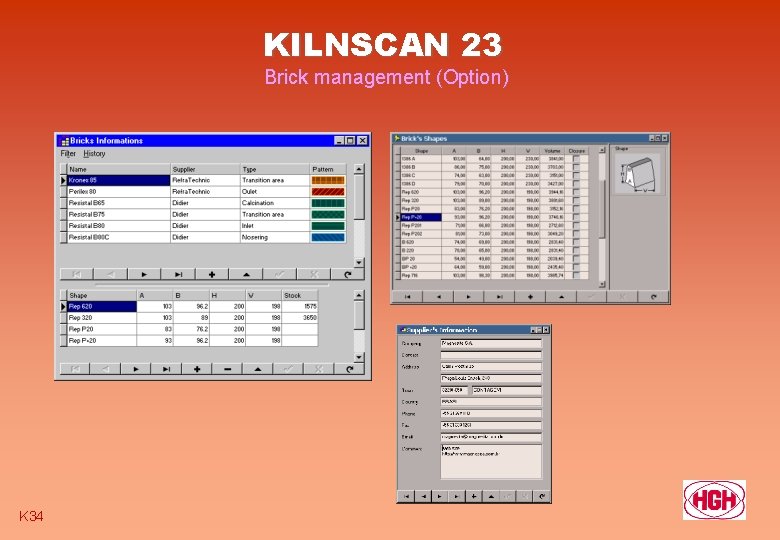Click lower shapes grid scrollbar down arrow

tap(359, 357)
